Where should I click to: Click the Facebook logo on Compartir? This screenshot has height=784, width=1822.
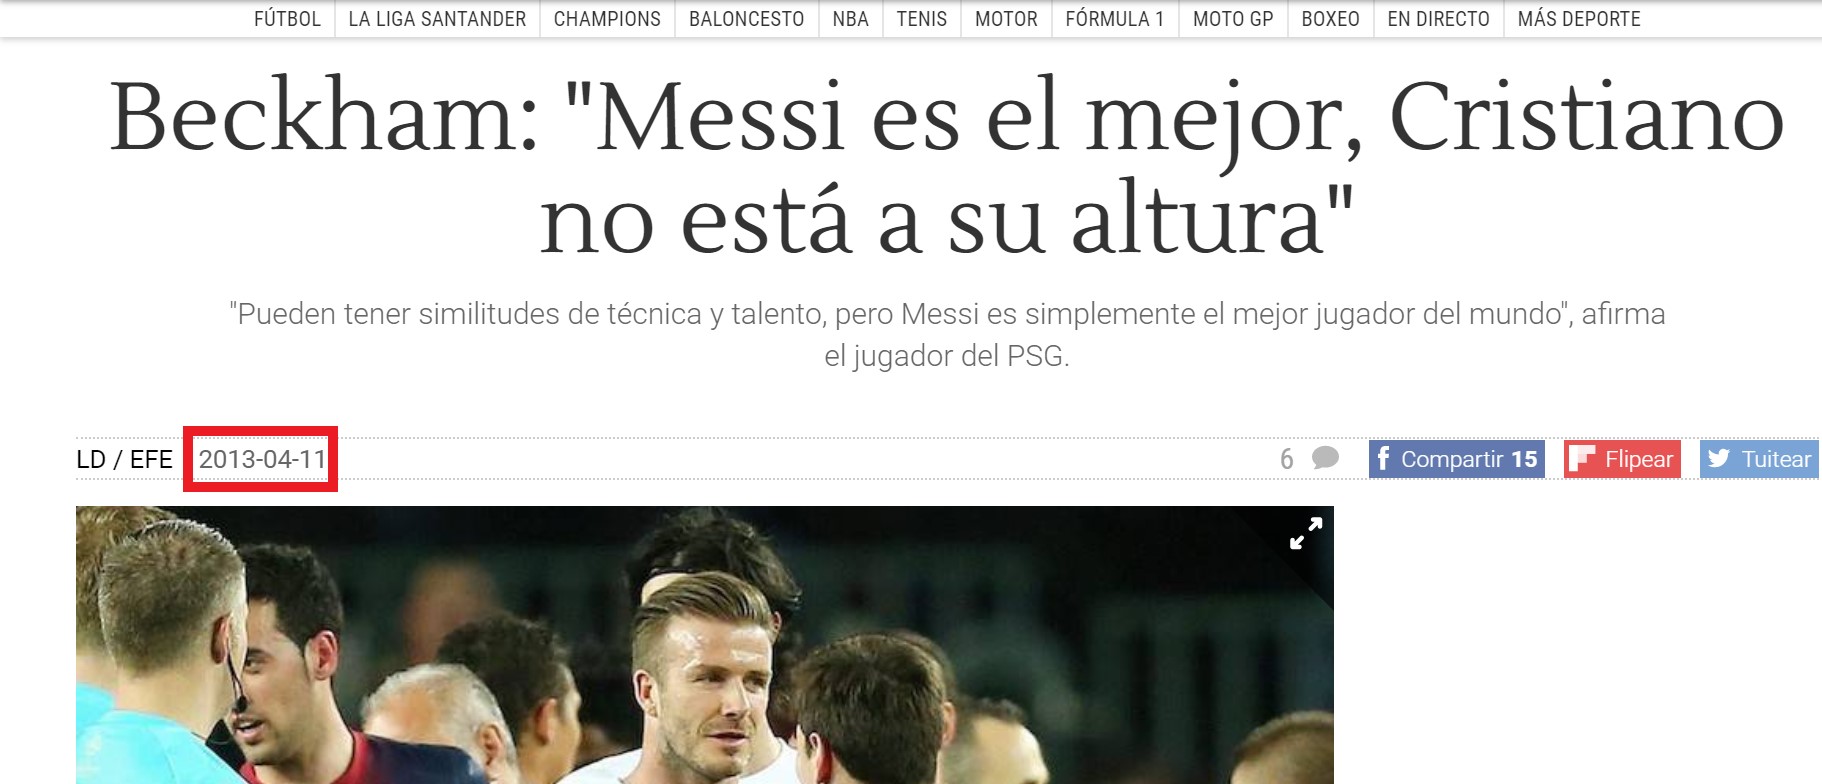tap(1383, 458)
